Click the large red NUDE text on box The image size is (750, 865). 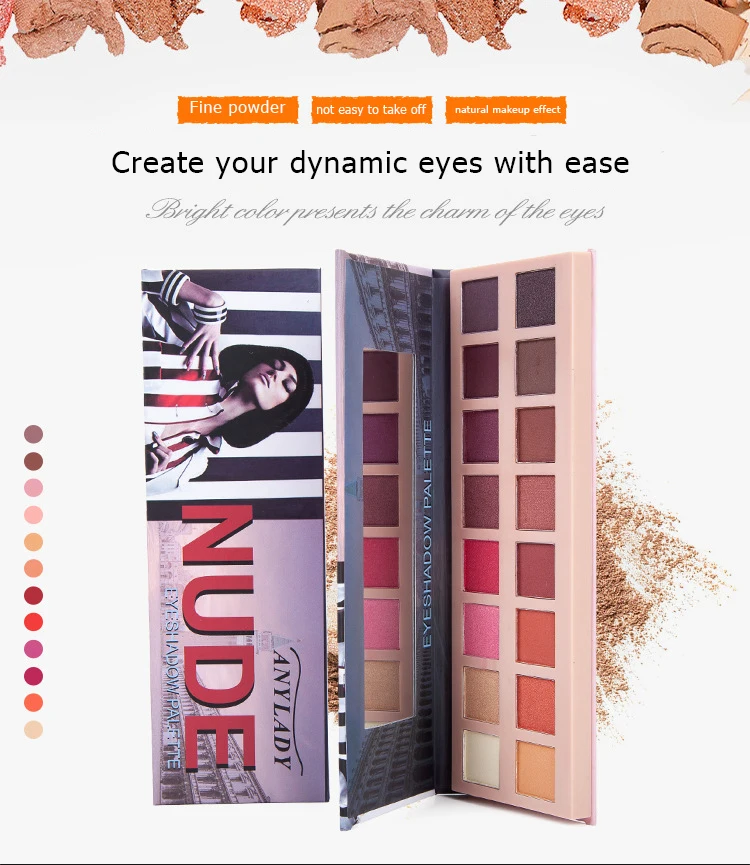pyautogui.click(x=219, y=637)
